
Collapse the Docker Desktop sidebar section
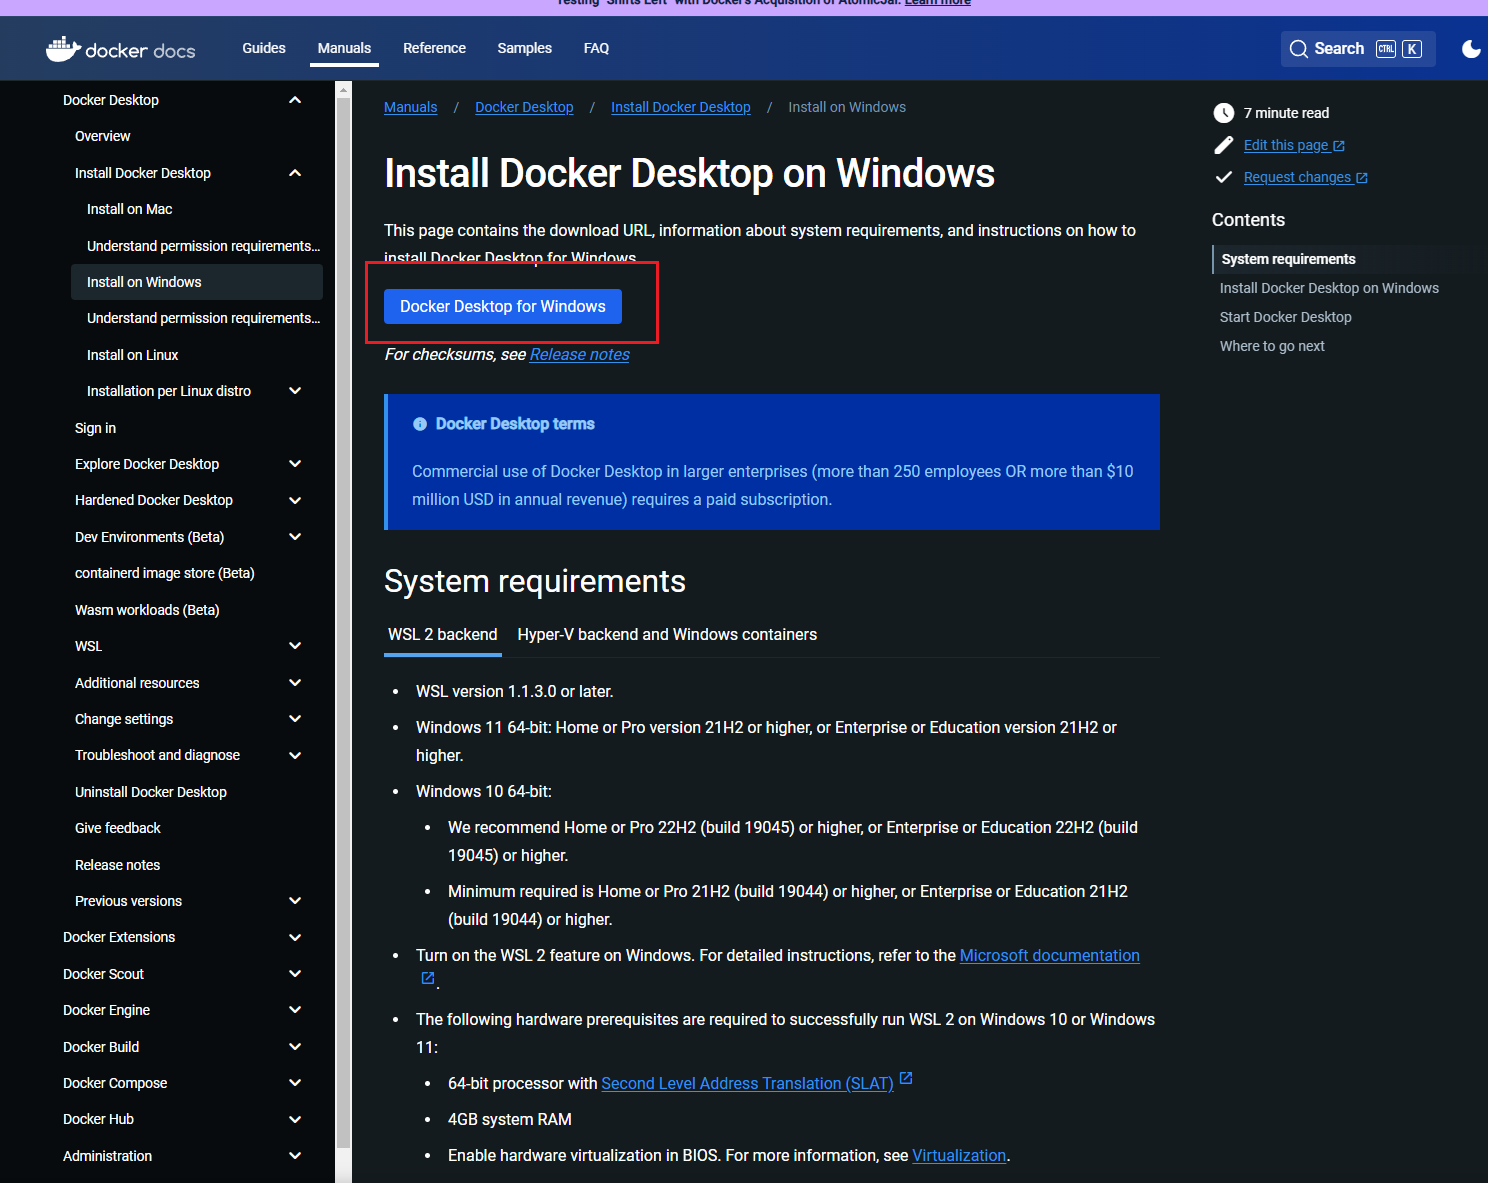point(295,100)
